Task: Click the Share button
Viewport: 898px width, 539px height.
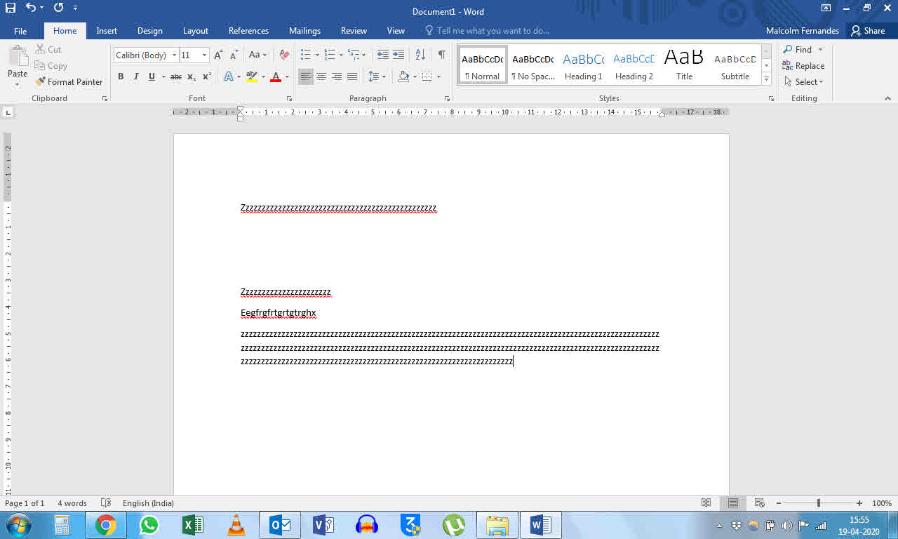Action: click(868, 31)
